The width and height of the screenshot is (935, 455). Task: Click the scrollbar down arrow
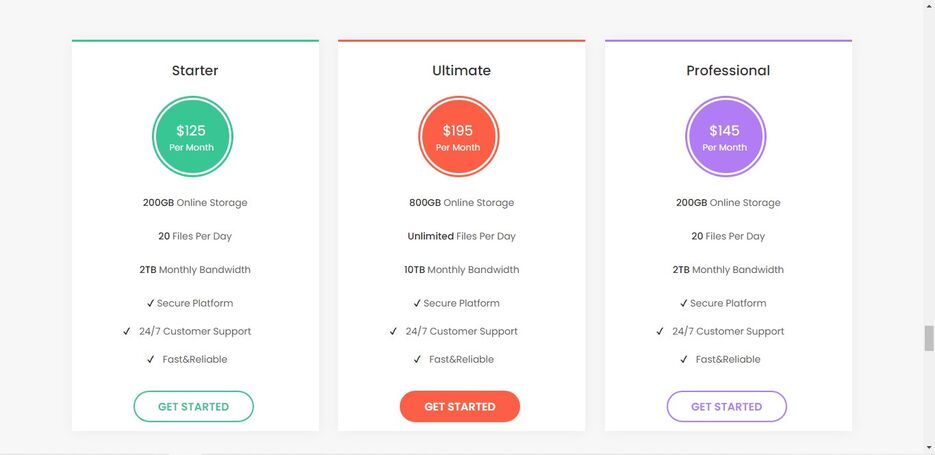928,447
